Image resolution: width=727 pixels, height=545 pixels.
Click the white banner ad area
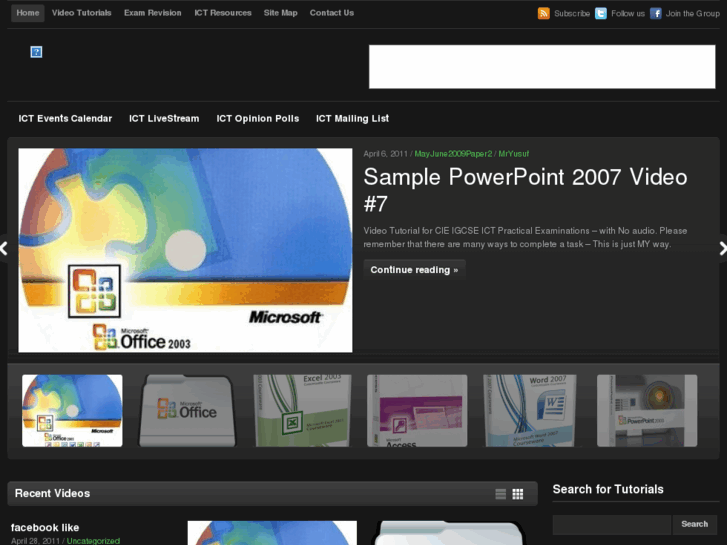[542, 67]
